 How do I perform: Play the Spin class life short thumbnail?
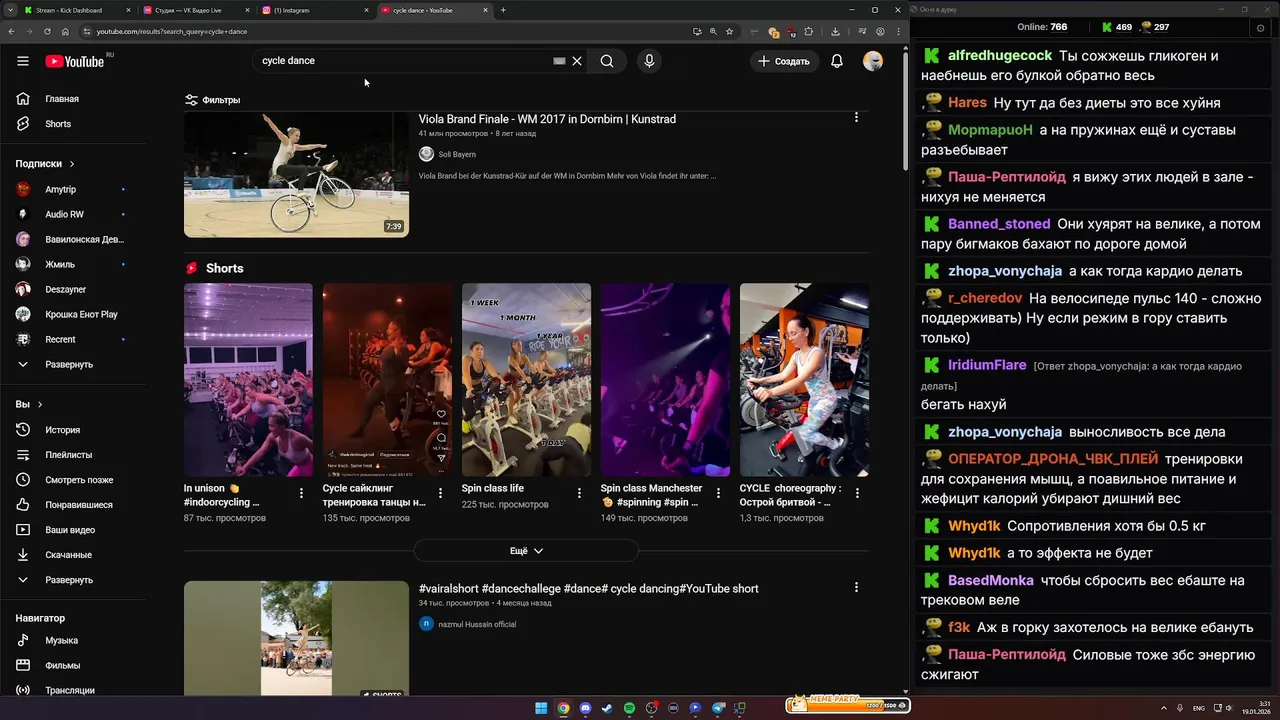526,380
